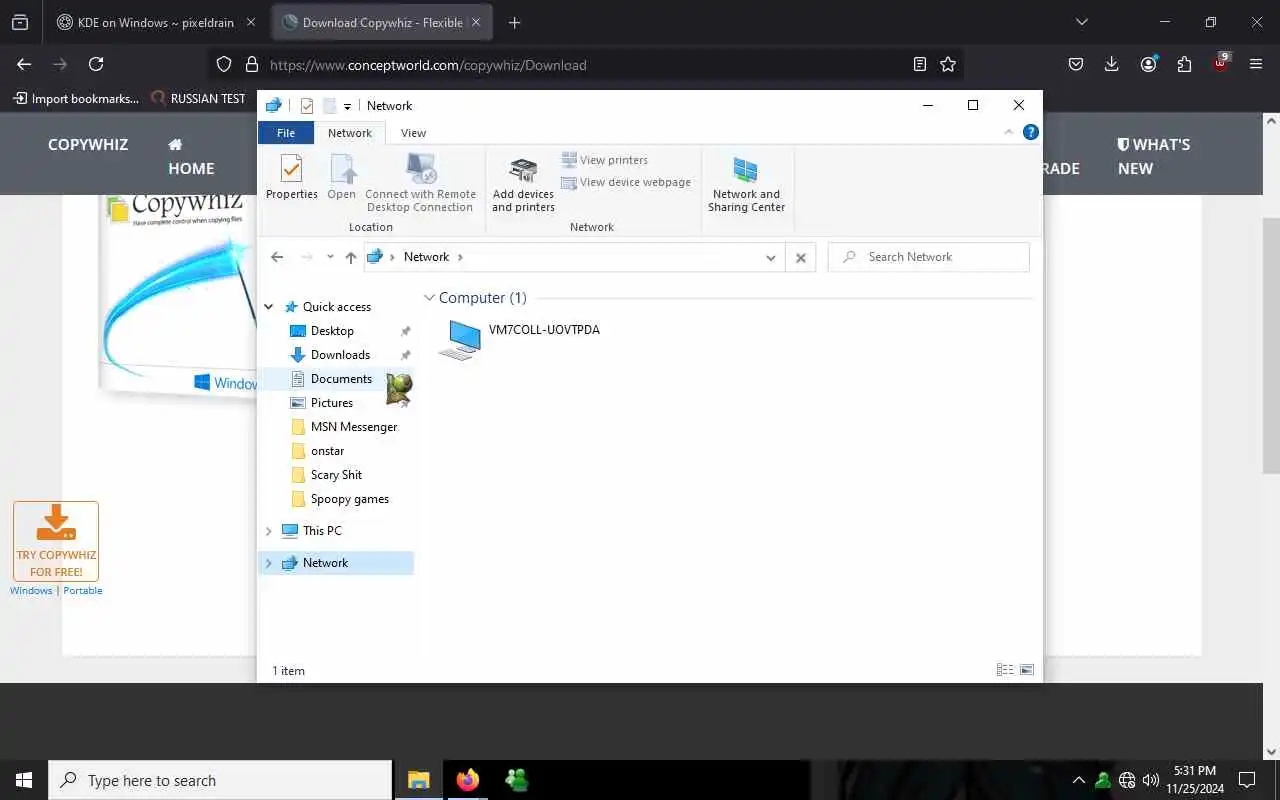Open recent locations dropdown arrow

click(330, 257)
